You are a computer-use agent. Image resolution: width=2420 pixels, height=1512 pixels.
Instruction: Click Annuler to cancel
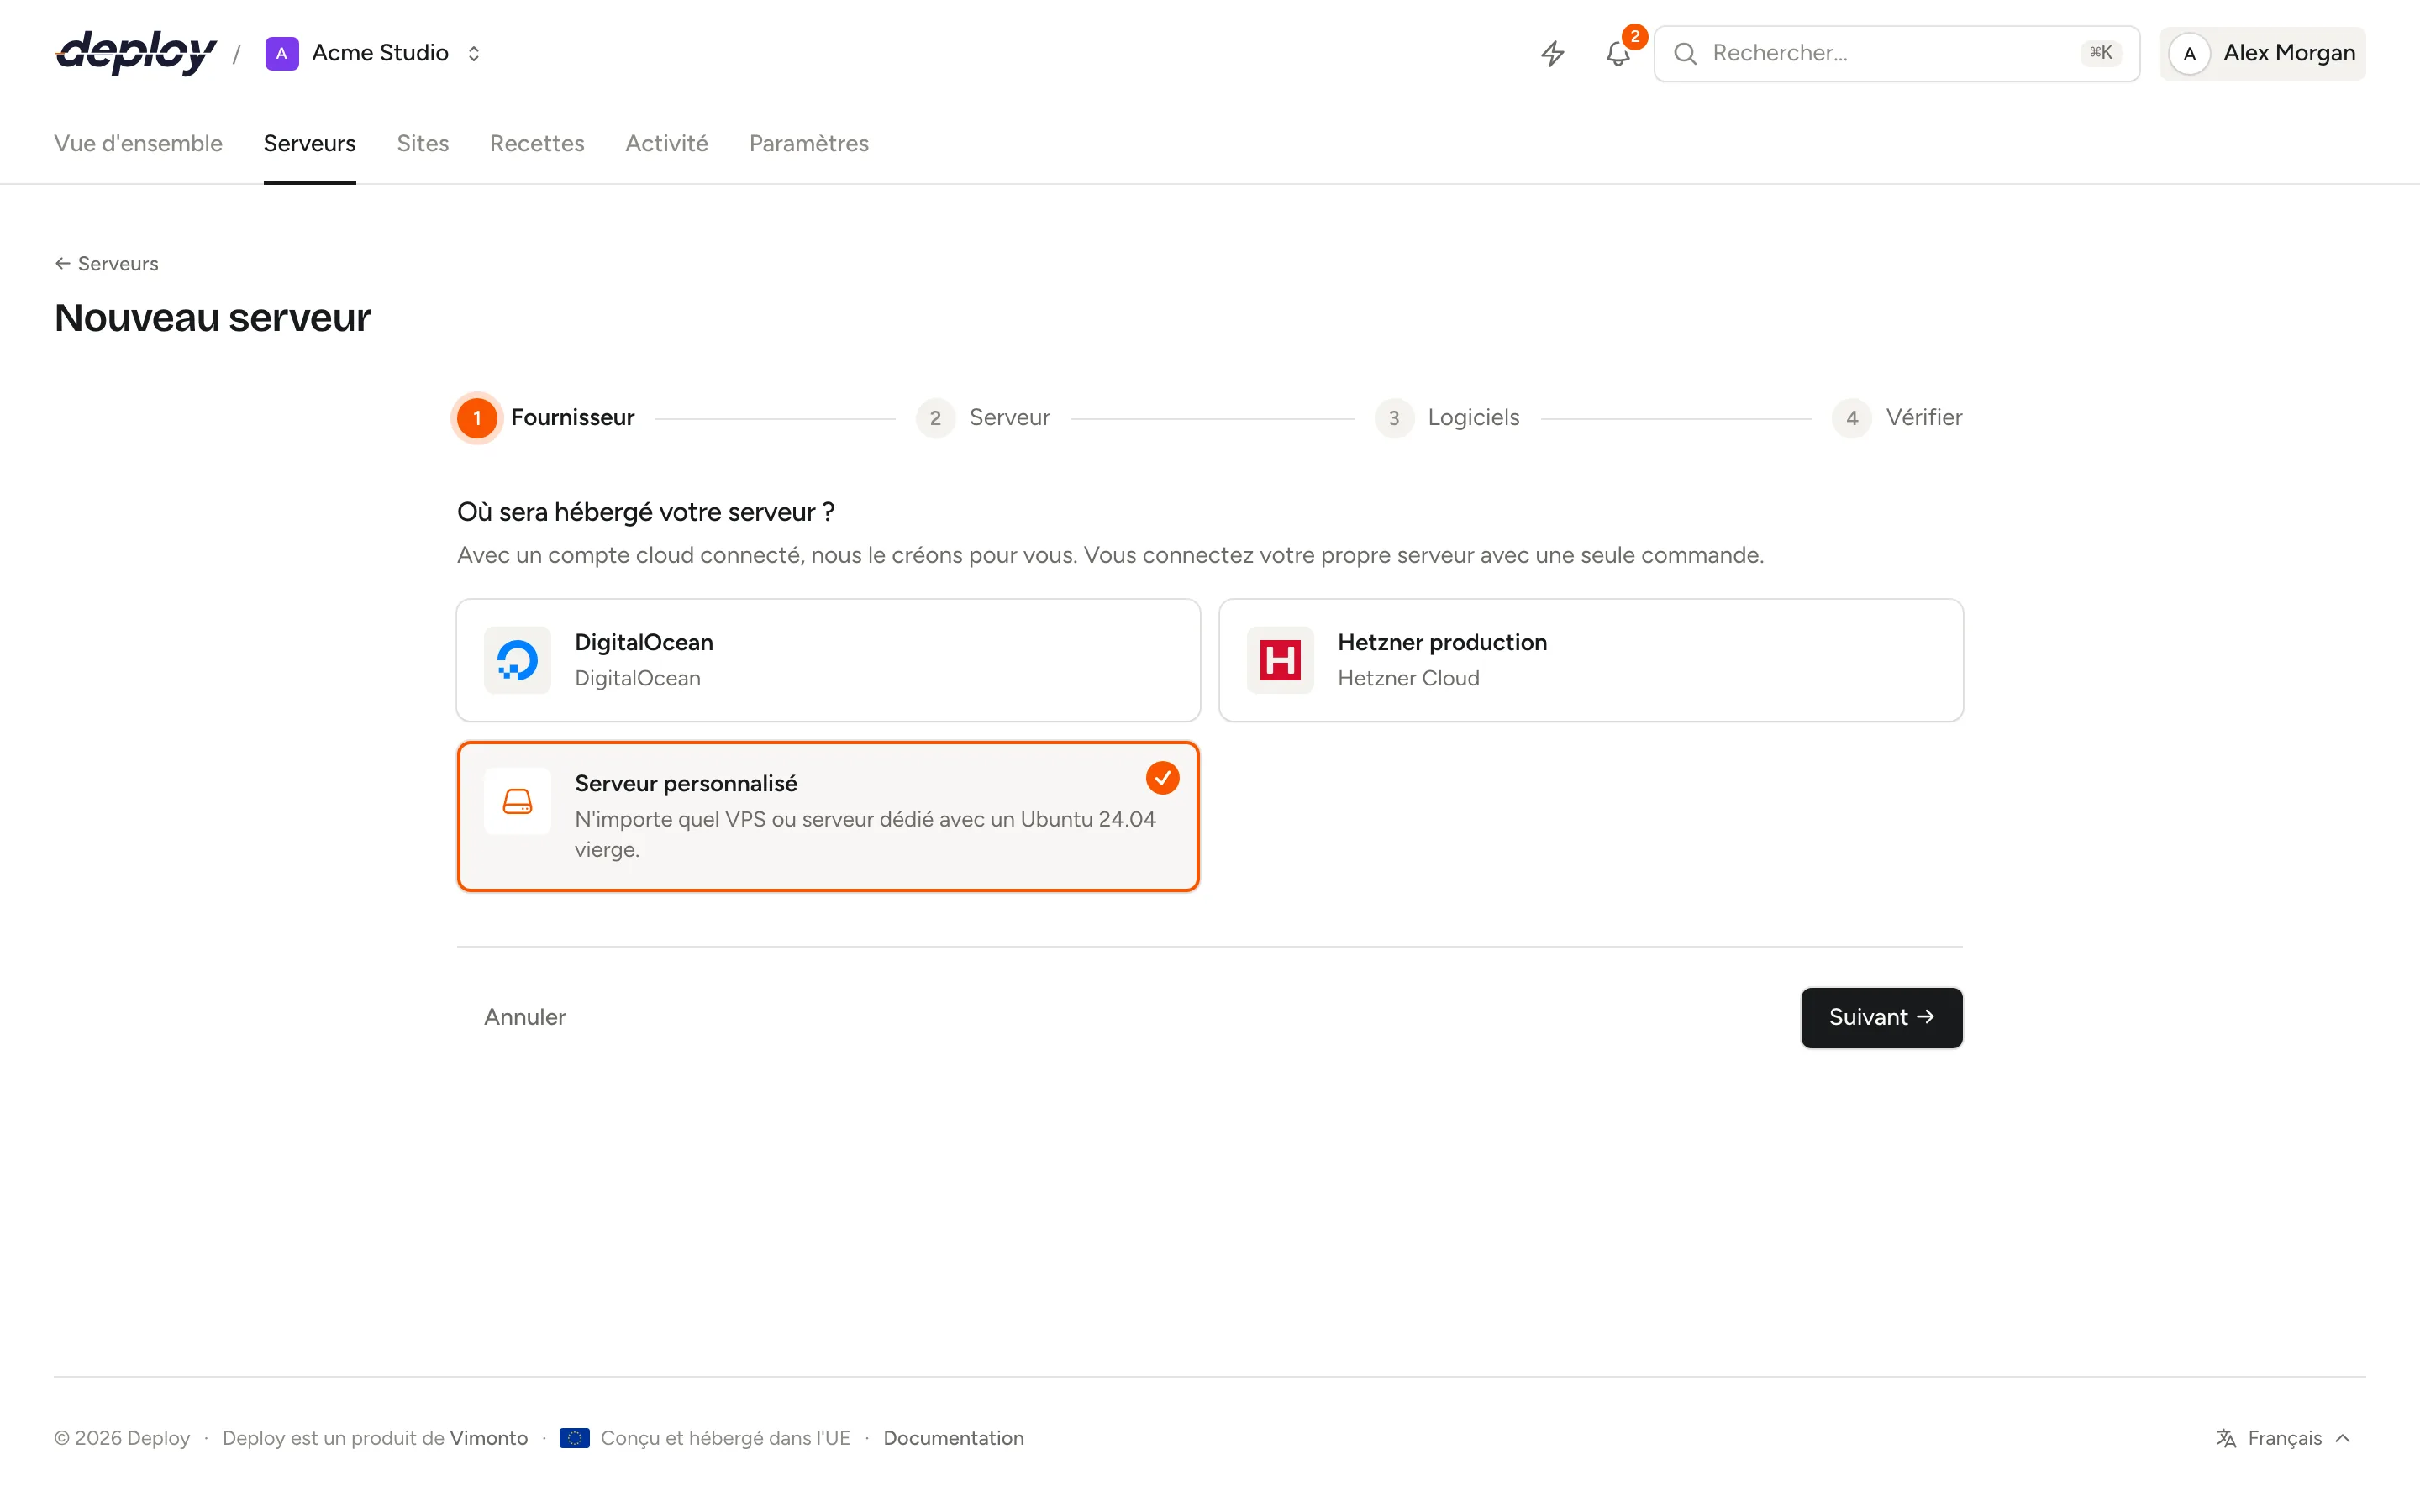tap(525, 1018)
